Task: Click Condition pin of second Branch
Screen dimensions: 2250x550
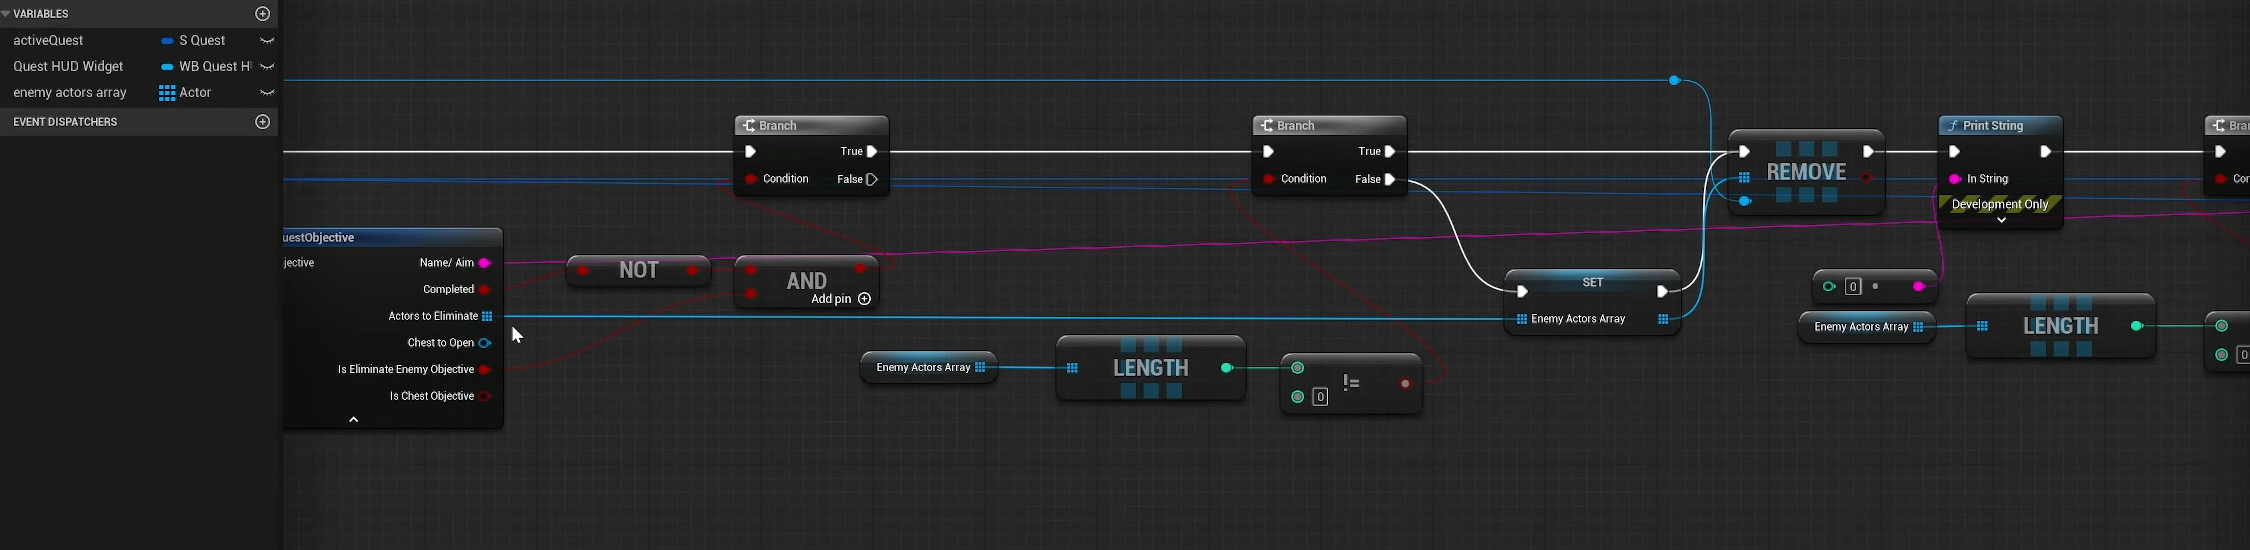Action: [x=1268, y=179]
